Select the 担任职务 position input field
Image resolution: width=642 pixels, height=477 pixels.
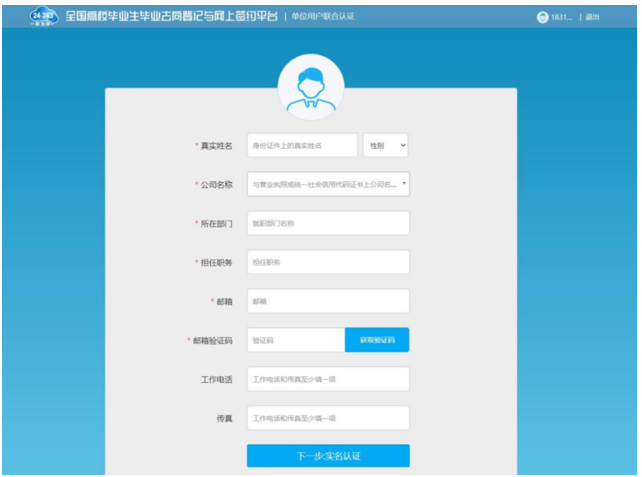328,262
